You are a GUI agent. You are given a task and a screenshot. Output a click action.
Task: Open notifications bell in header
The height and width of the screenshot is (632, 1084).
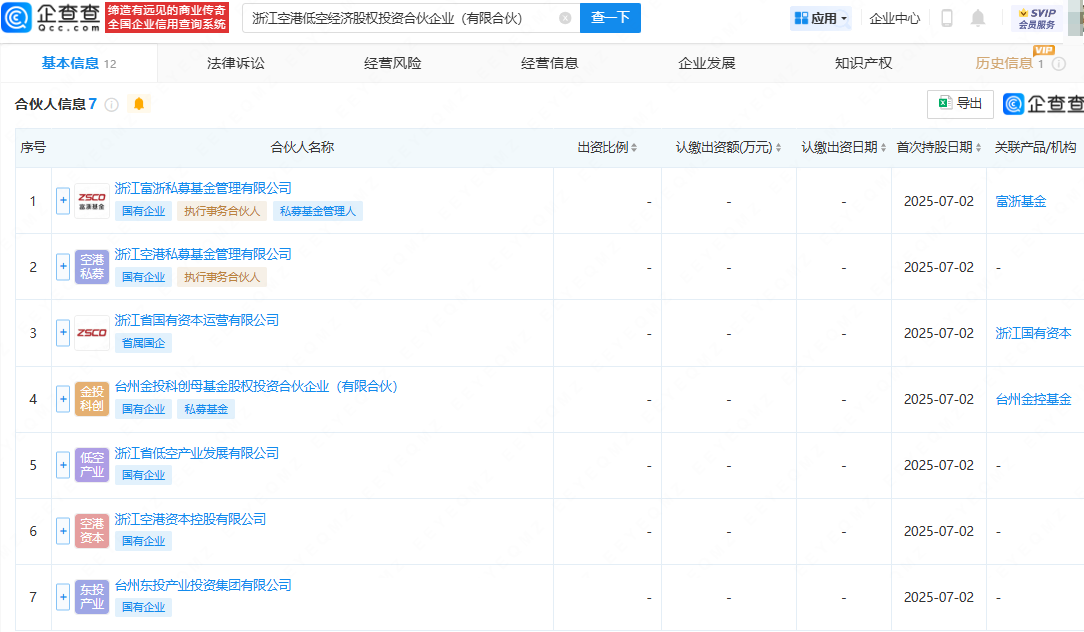pos(978,18)
